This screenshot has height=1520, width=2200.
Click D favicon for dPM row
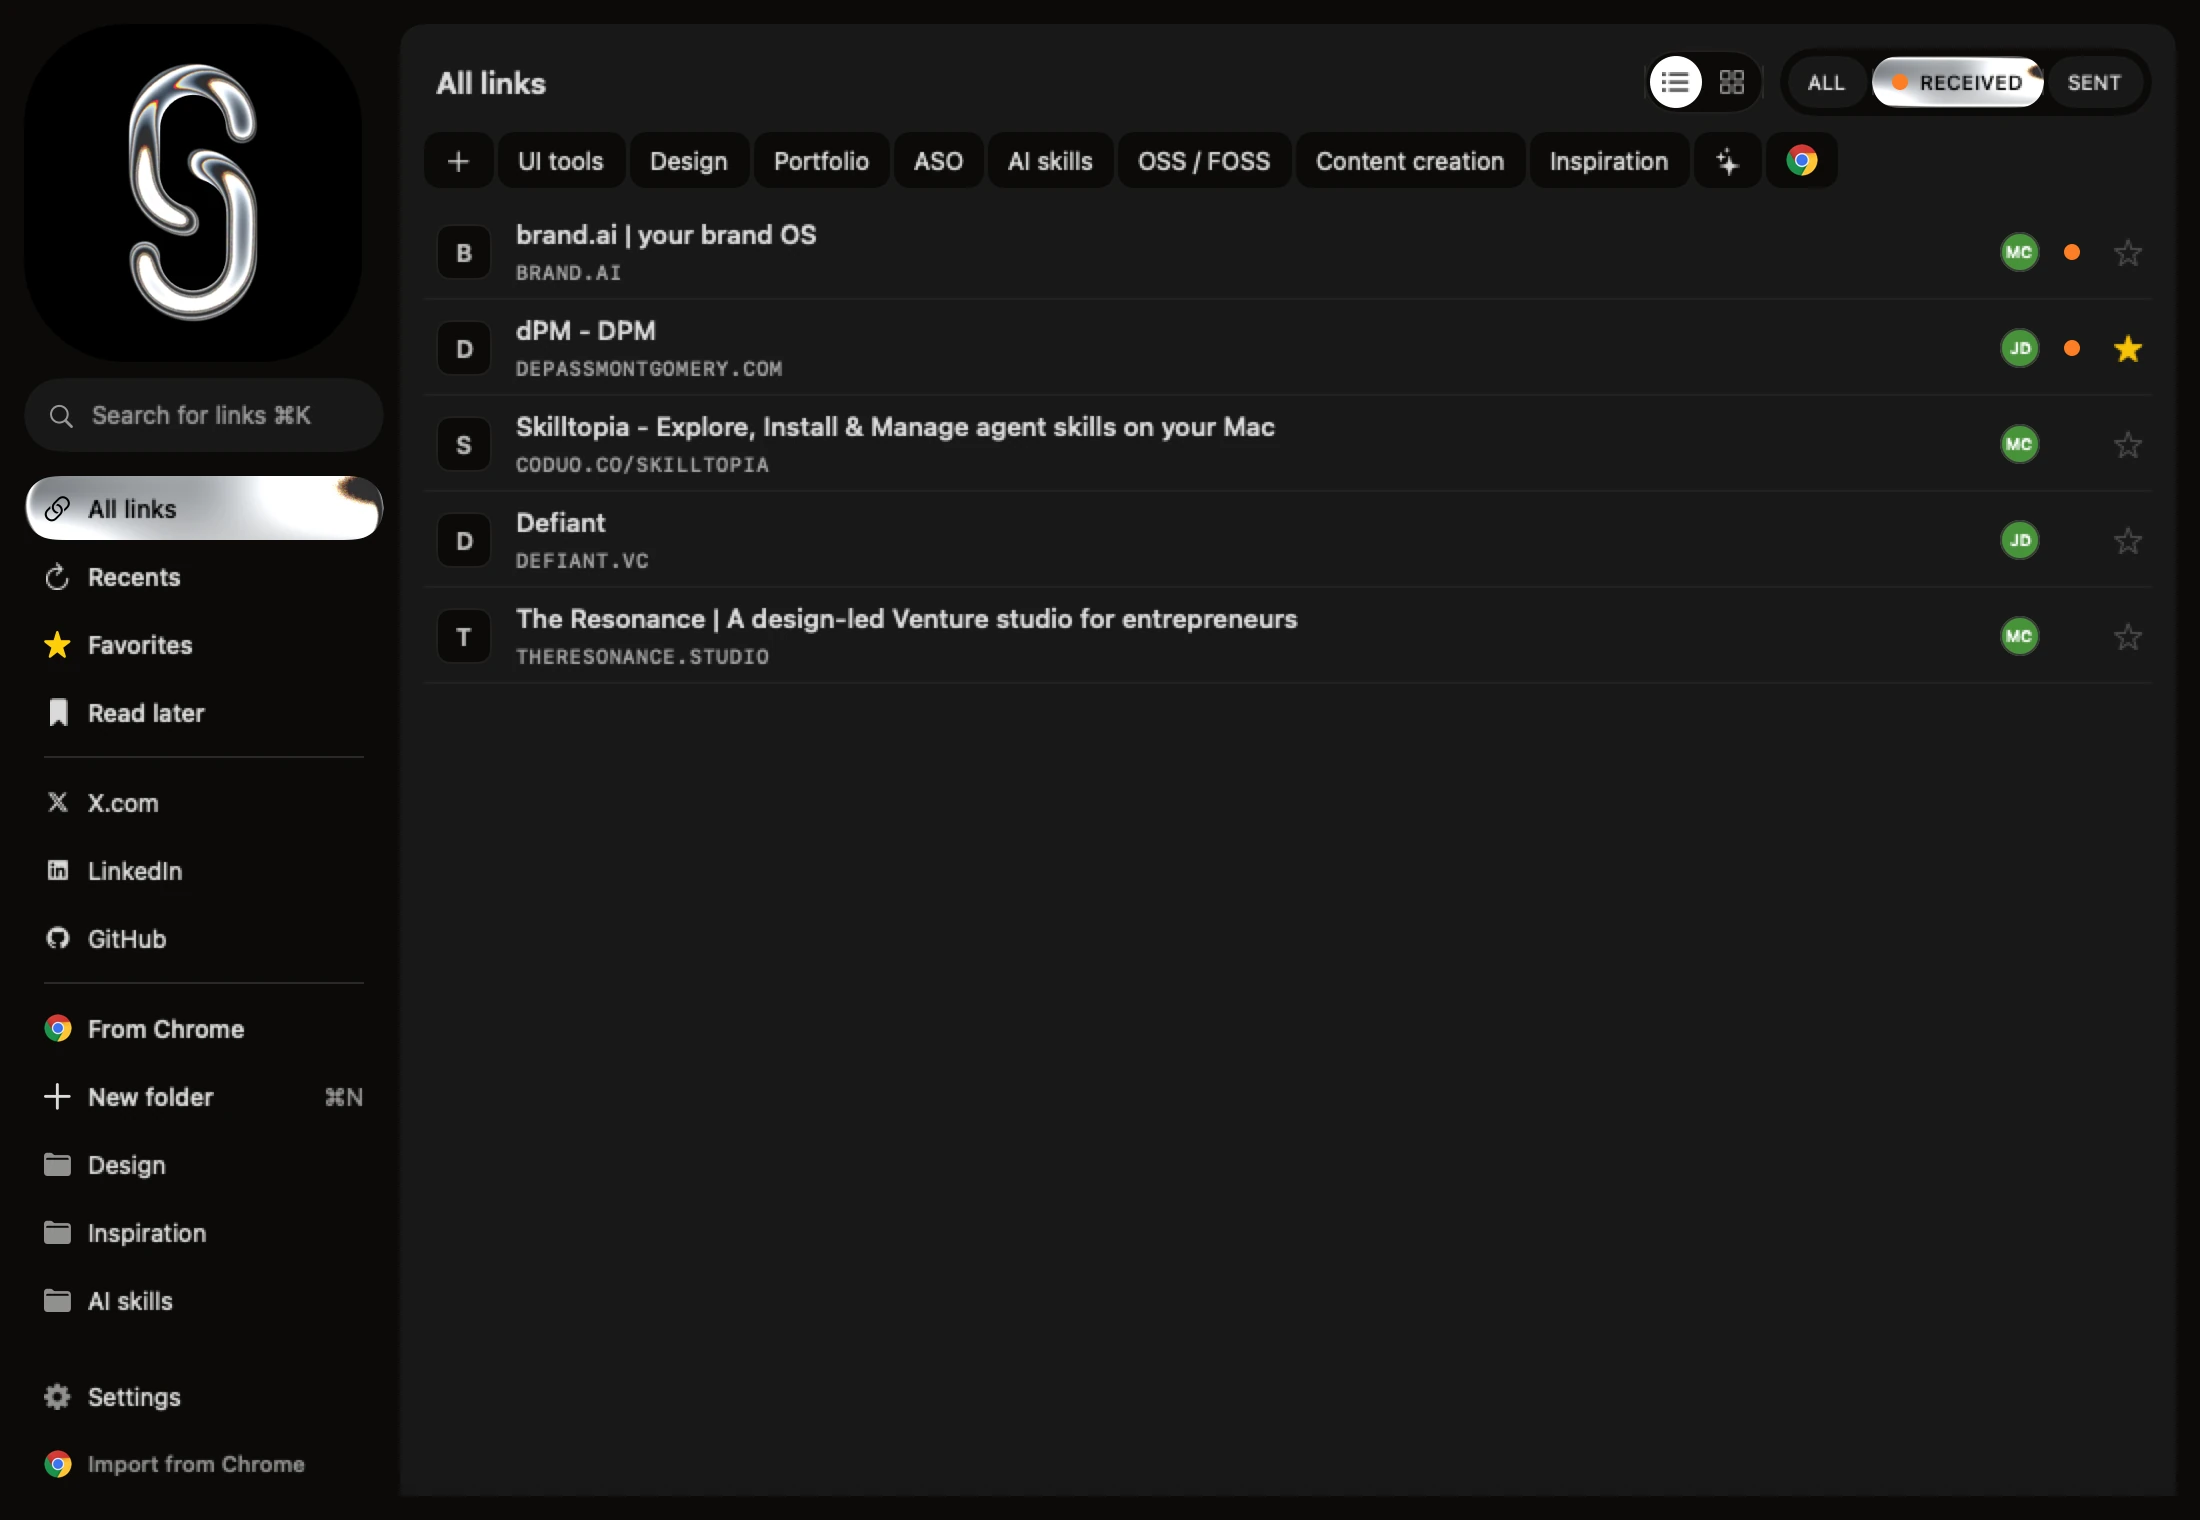coord(464,349)
